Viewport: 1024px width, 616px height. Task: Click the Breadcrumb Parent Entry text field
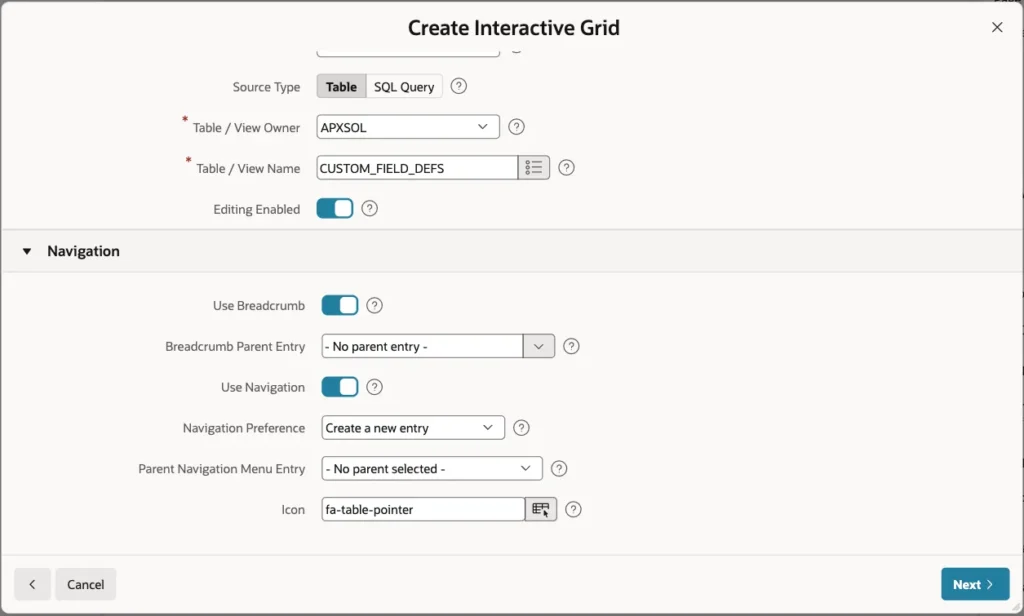point(422,346)
